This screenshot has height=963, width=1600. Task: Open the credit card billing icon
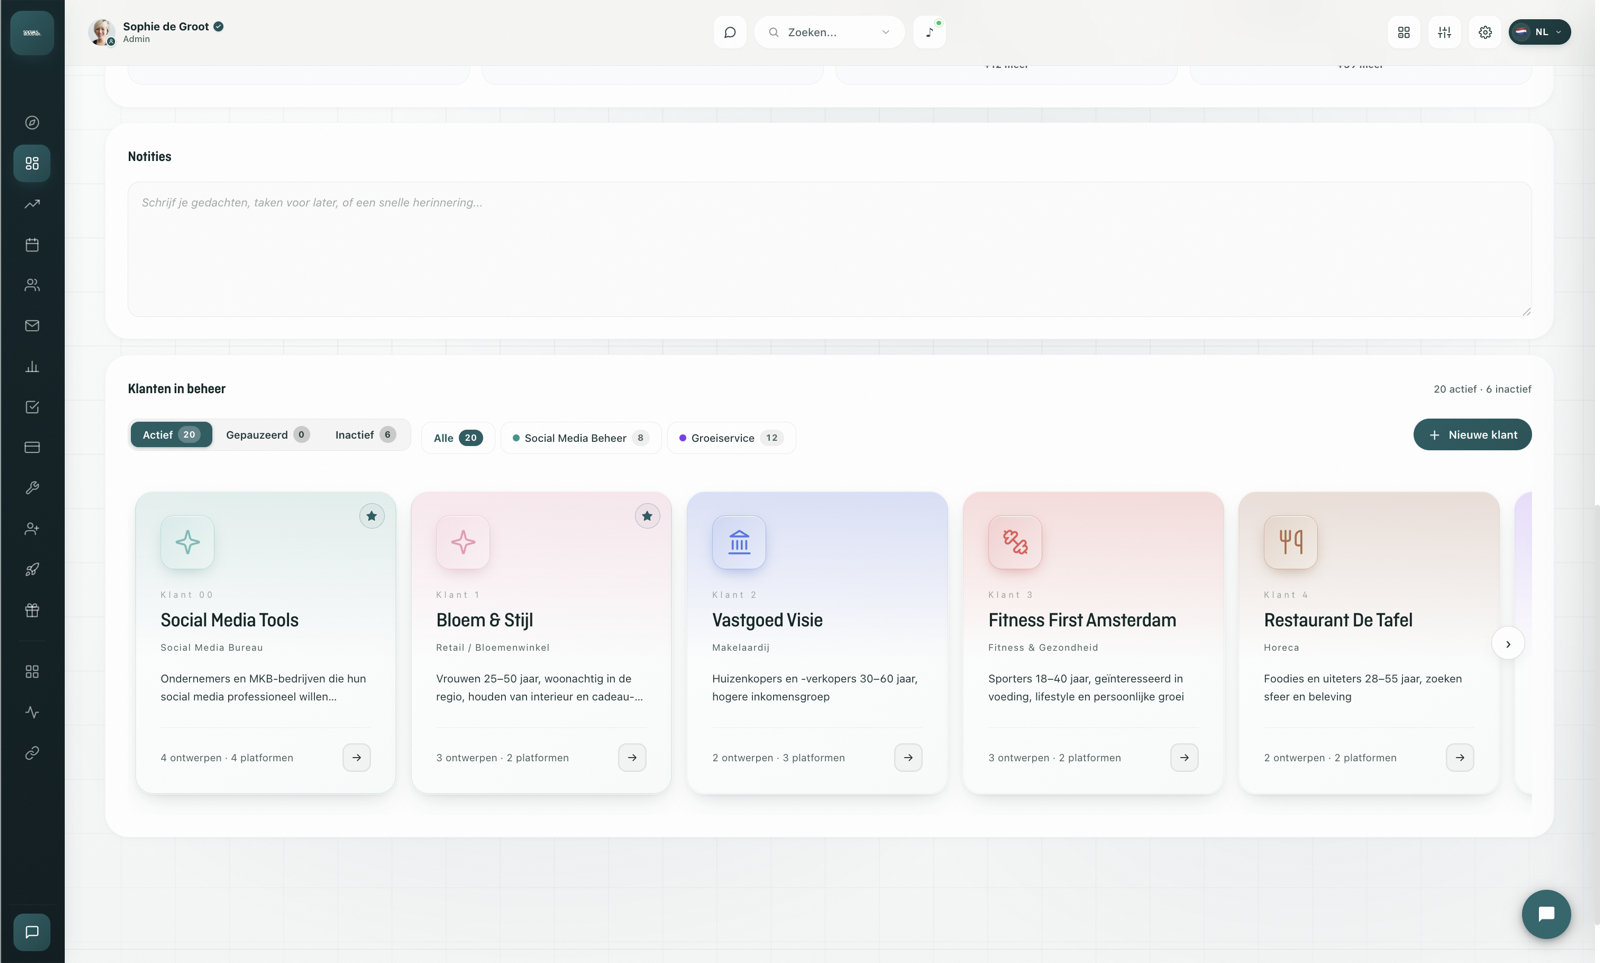[32, 447]
